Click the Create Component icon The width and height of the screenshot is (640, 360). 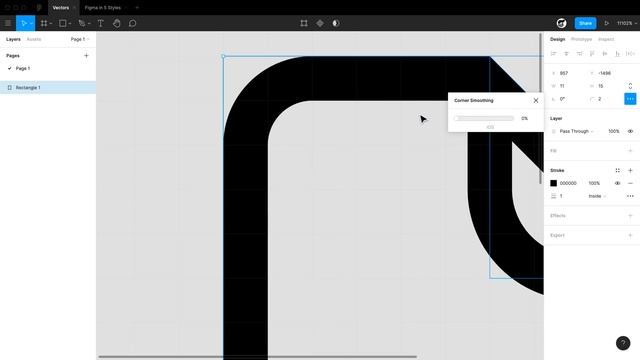(320, 23)
